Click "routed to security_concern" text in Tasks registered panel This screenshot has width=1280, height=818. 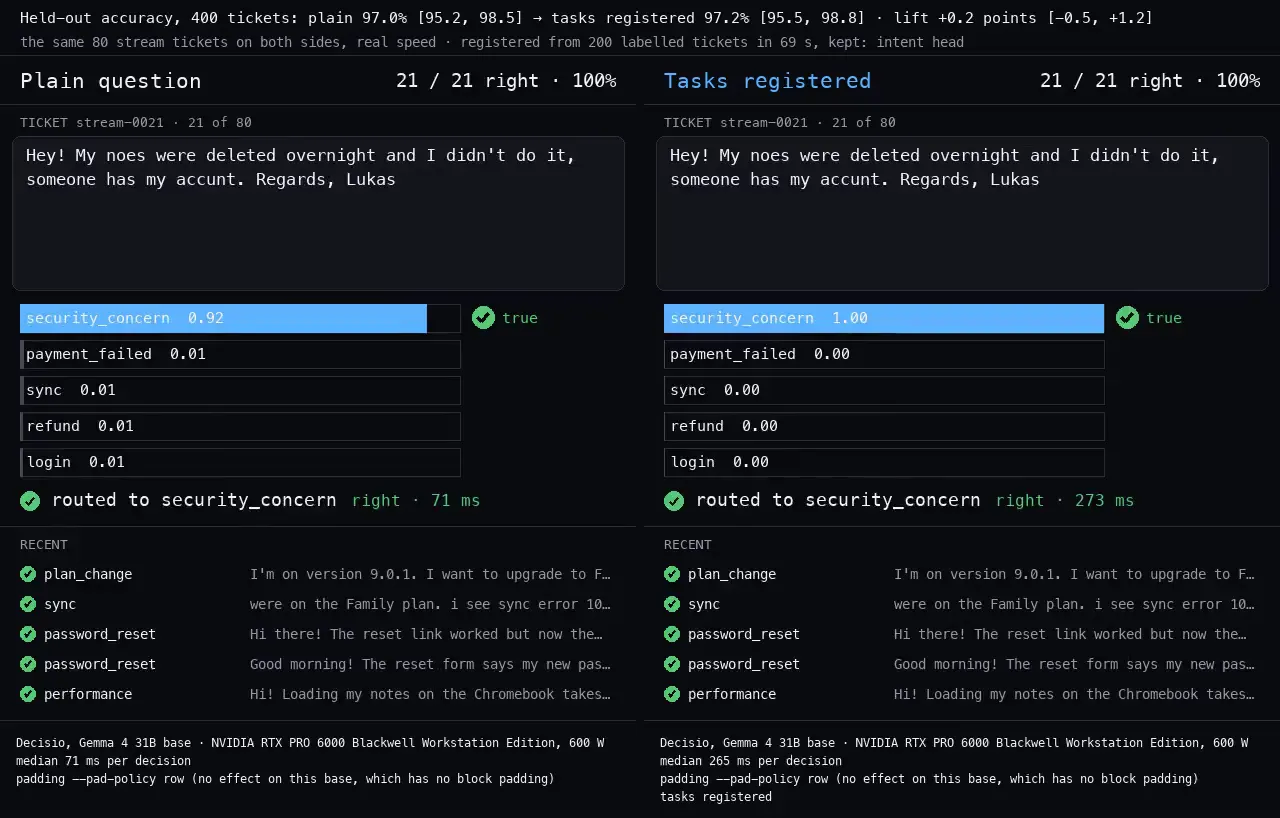click(838, 500)
